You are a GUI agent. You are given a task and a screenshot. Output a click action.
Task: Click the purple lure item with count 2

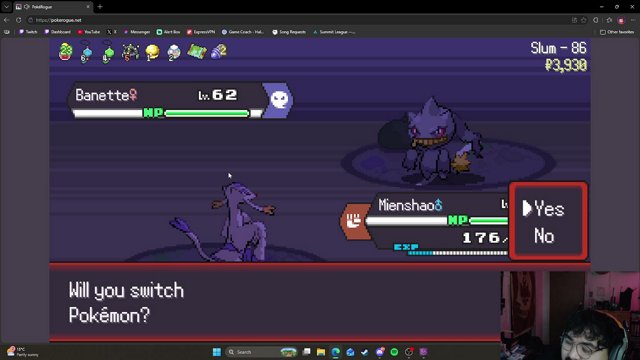219,52
